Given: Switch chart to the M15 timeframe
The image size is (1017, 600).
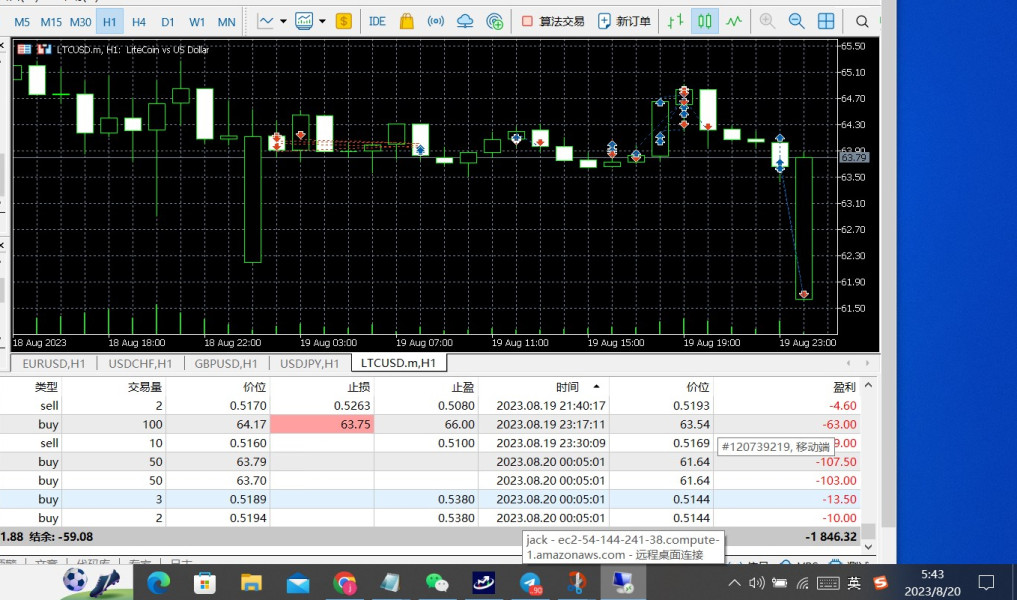Looking at the screenshot, I should (51, 22).
